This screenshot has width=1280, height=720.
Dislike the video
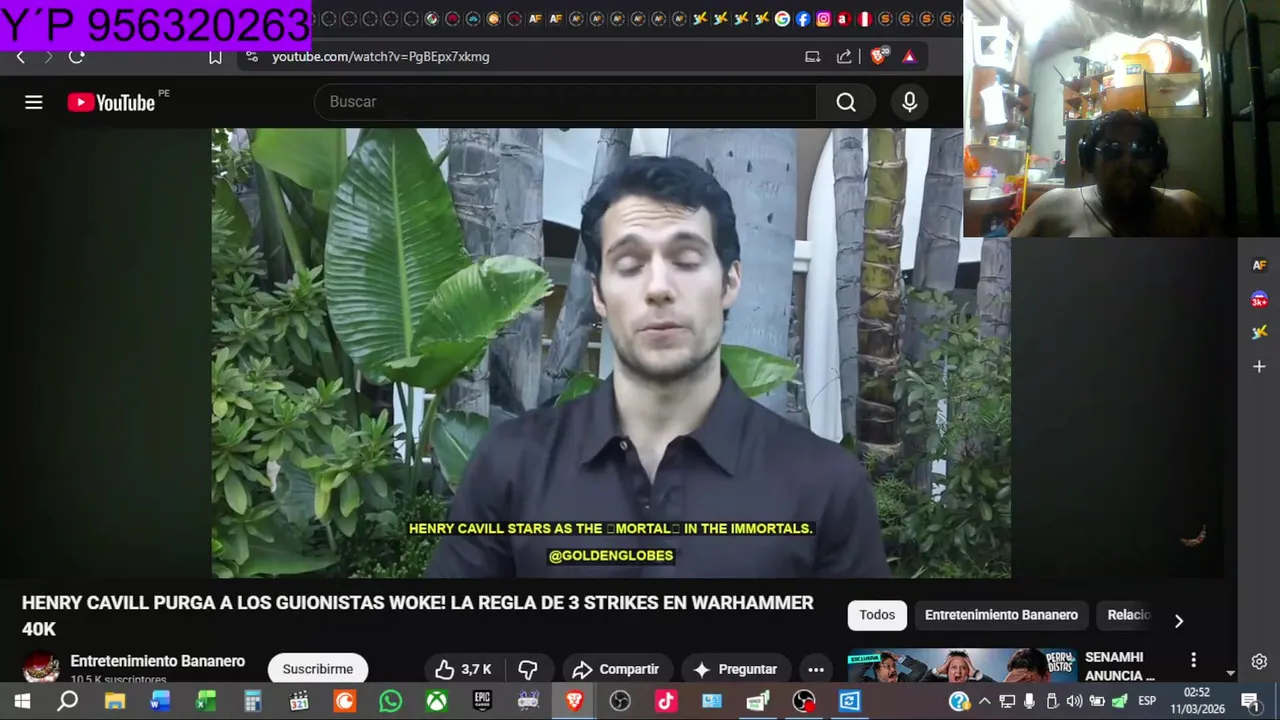tap(528, 669)
